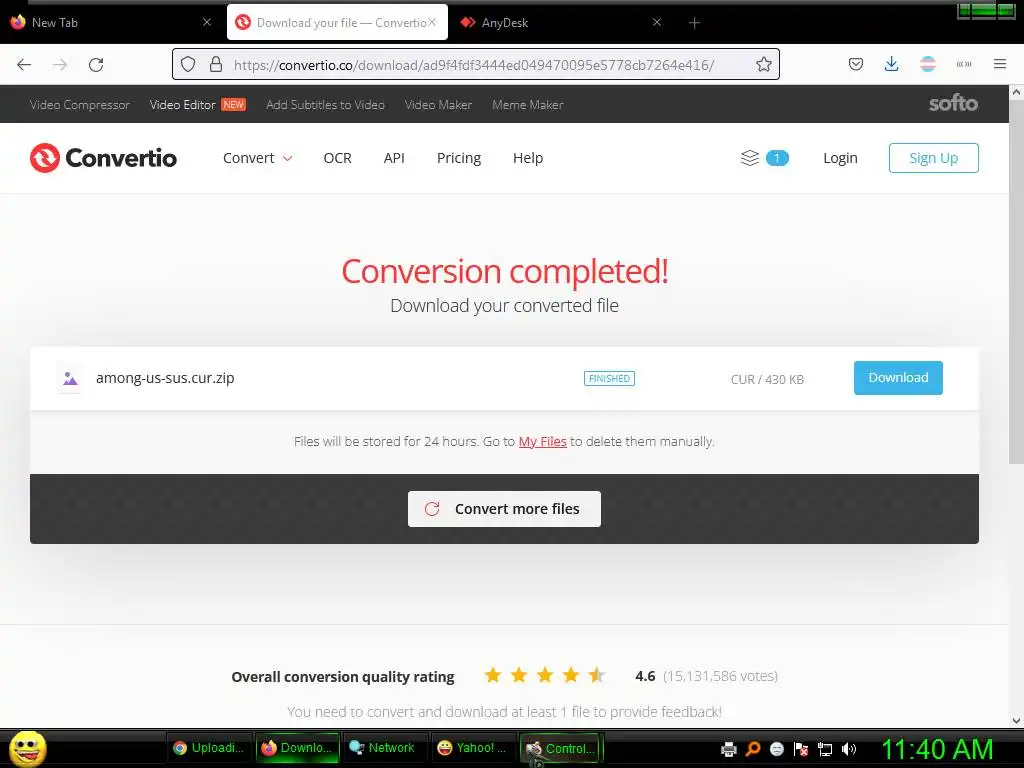This screenshot has height=768, width=1024.
Task: Click the image file type icon
Action: [x=71, y=378]
